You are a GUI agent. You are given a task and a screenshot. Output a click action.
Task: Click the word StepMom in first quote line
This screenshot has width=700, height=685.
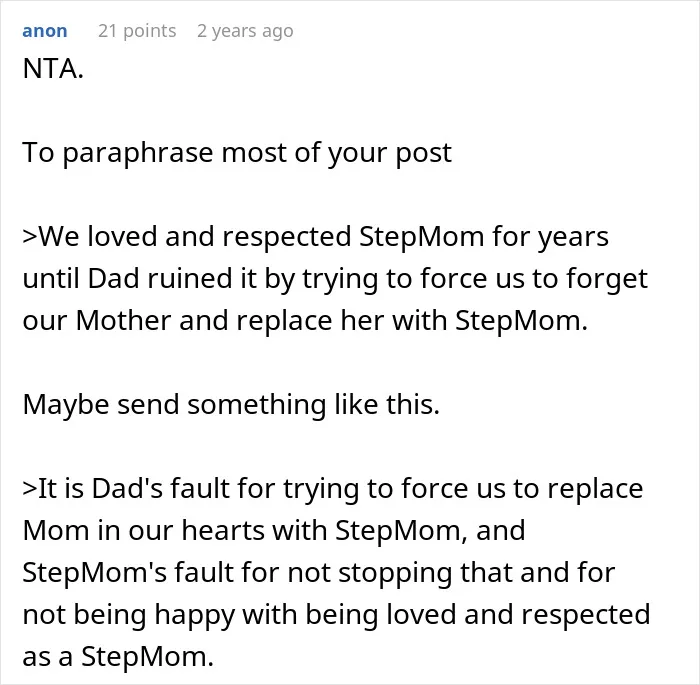[421, 237]
